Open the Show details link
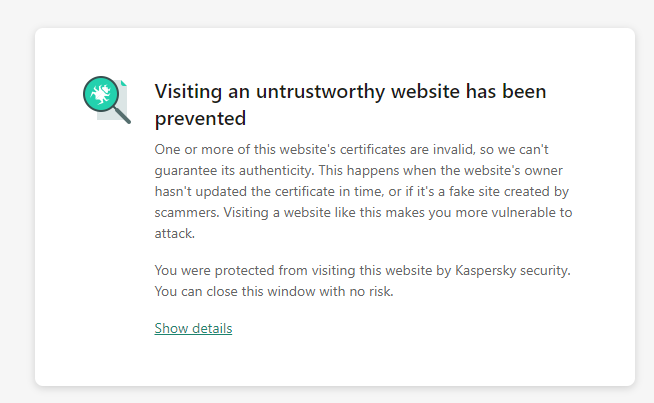Image resolution: width=654 pixels, height=403 pixels. click(x=193, y=328)
